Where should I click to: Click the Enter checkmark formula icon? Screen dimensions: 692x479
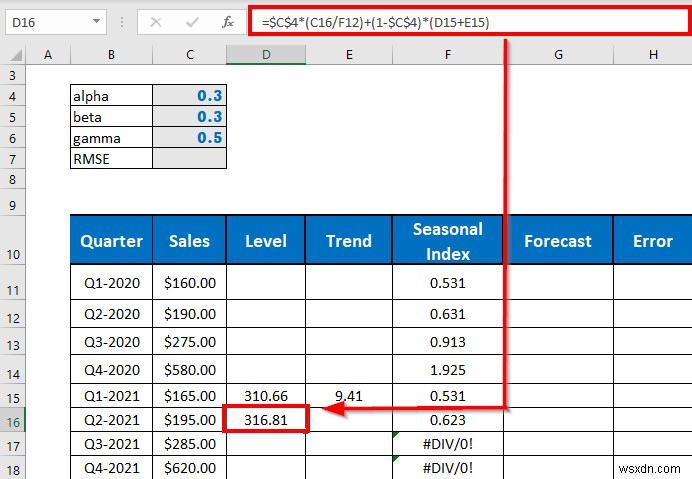(192, 22)
